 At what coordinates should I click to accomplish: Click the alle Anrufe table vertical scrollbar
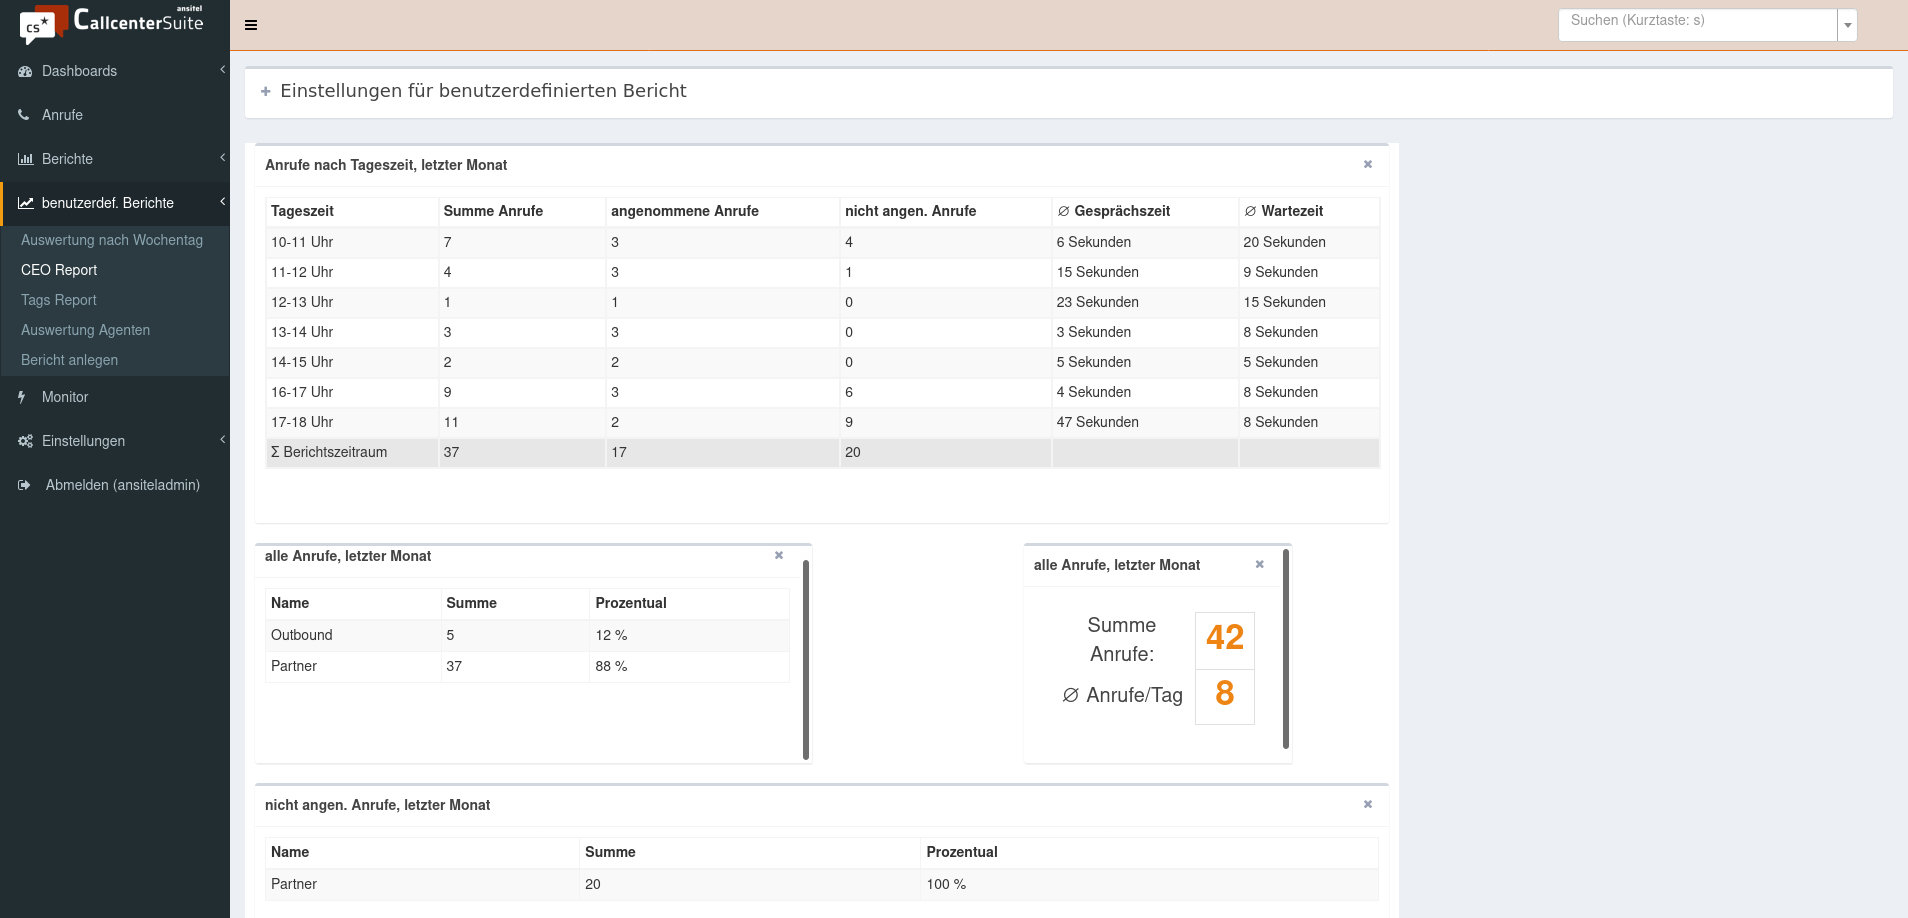(805, 660)
